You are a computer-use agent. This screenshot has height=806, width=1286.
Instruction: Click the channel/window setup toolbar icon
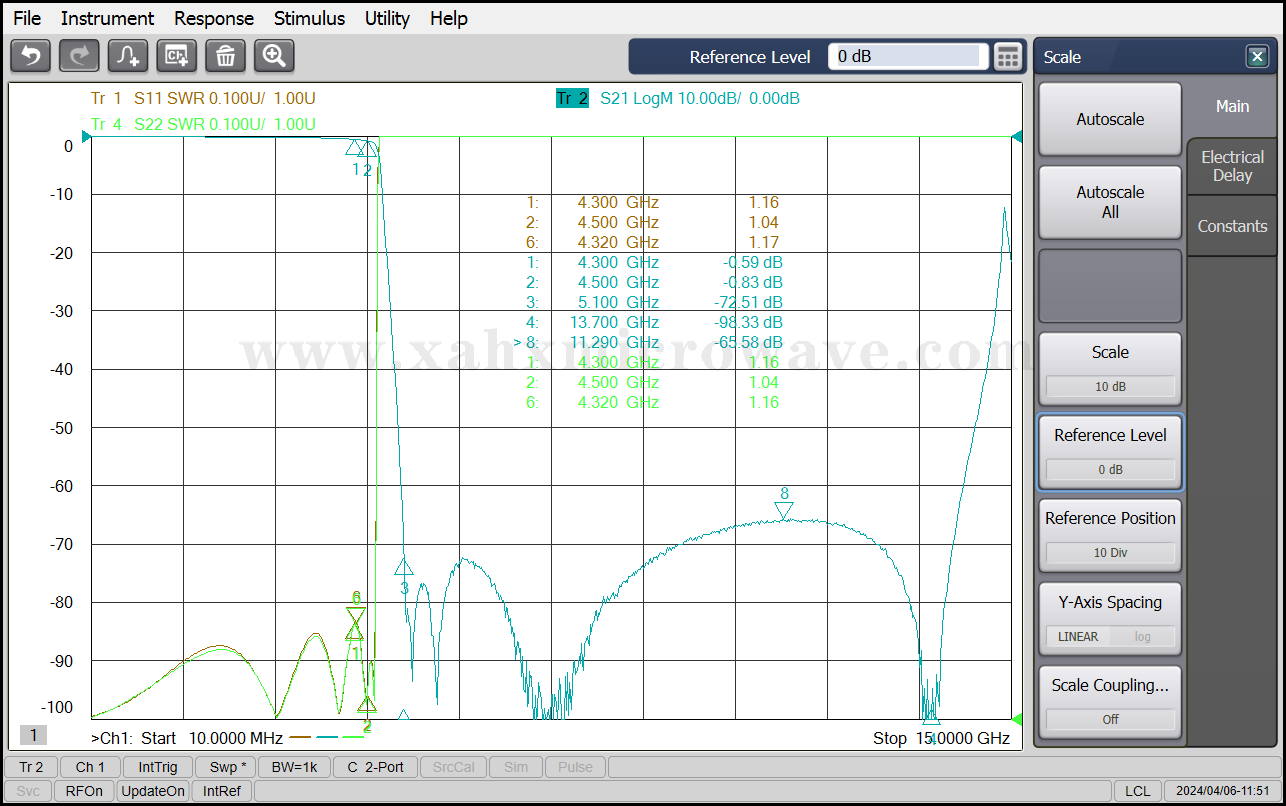click(177, 56)
